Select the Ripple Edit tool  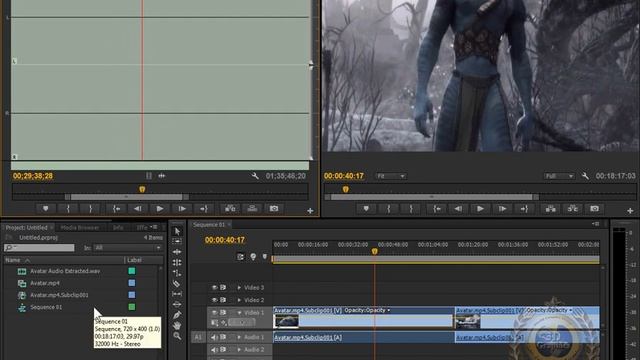(x=177, y=252)
